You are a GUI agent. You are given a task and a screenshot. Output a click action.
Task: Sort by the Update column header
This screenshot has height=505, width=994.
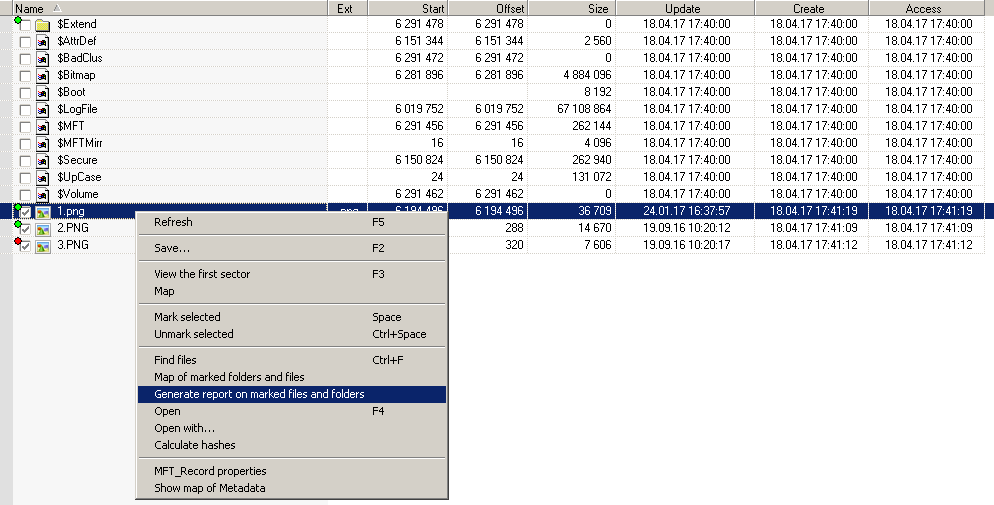[683, 8]
